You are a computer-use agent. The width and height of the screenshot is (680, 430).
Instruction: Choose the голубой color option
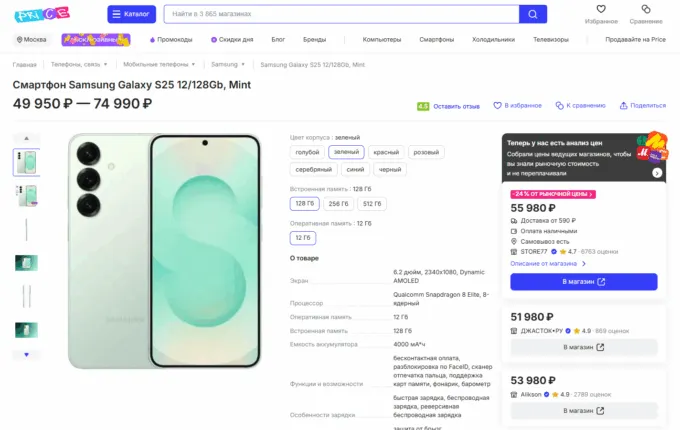point(307,152)
